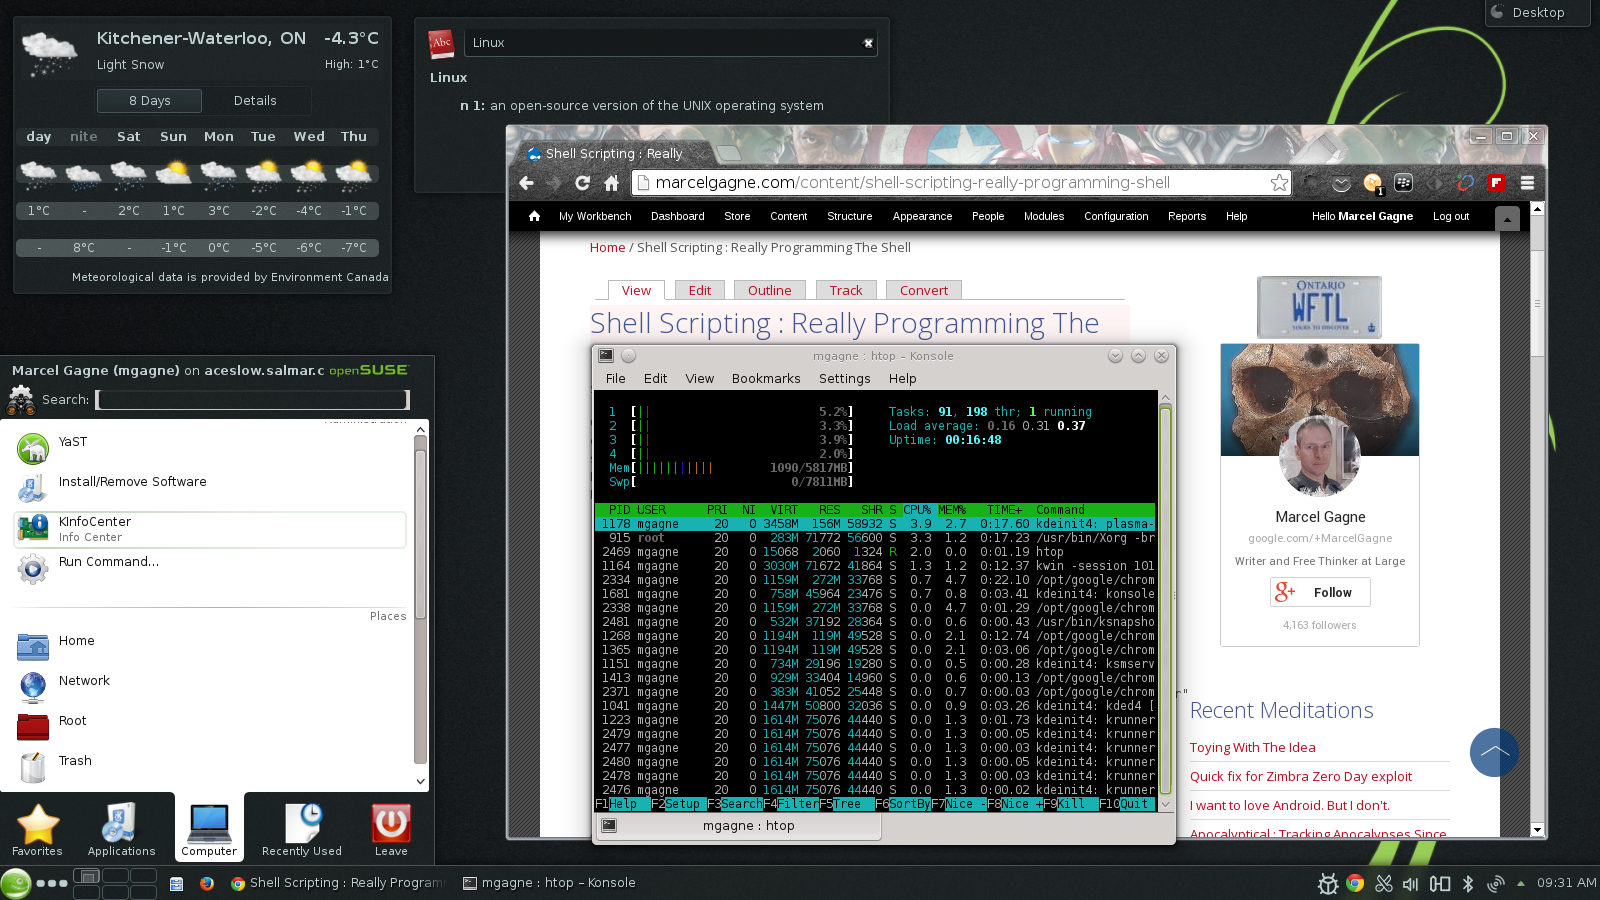Open openSUSE Kickoff launcher button
1600x900 pixels.
(x=15, y=884)
